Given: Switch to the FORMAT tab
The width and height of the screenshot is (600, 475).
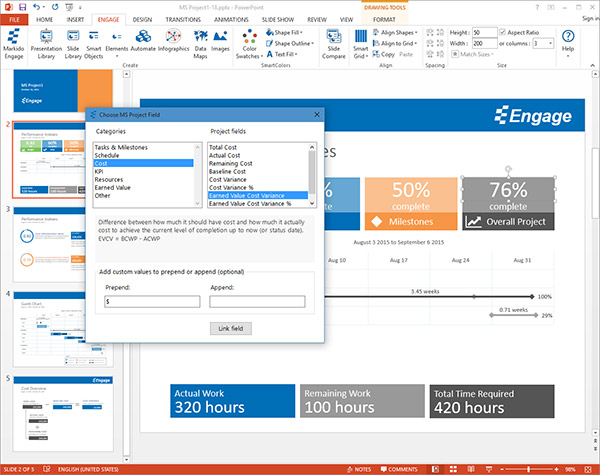Looking at the screenshot, I should pos(384,20).
